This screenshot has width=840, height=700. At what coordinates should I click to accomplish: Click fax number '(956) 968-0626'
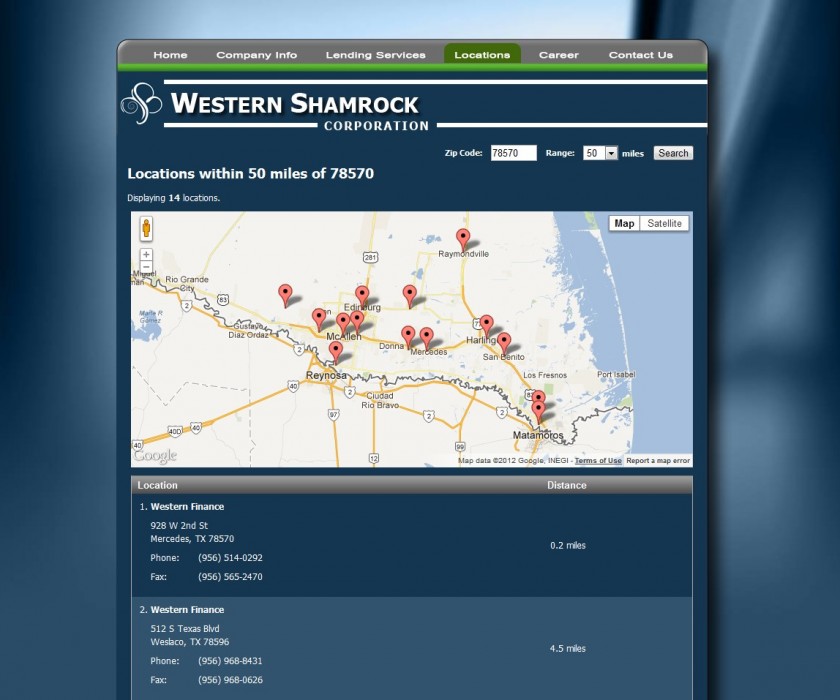click(230, 680)
